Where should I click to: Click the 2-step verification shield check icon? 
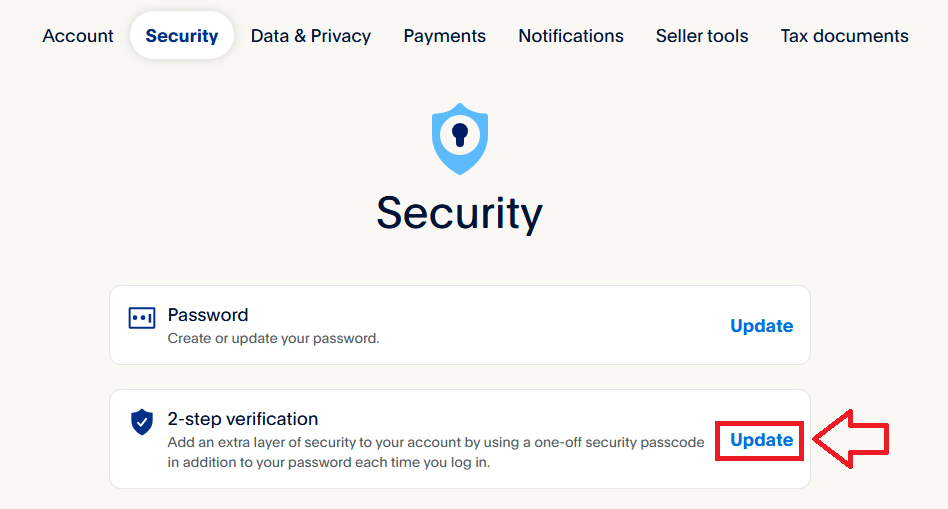tap(142, 422)
